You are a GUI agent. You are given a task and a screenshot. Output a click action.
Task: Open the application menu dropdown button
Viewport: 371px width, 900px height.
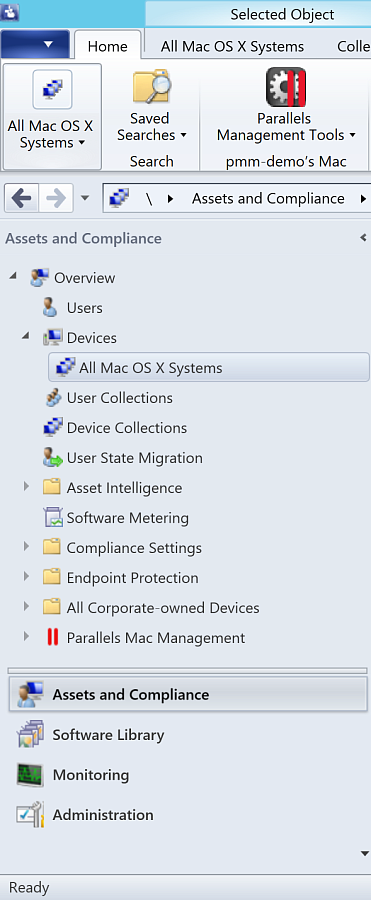[36, 44]
